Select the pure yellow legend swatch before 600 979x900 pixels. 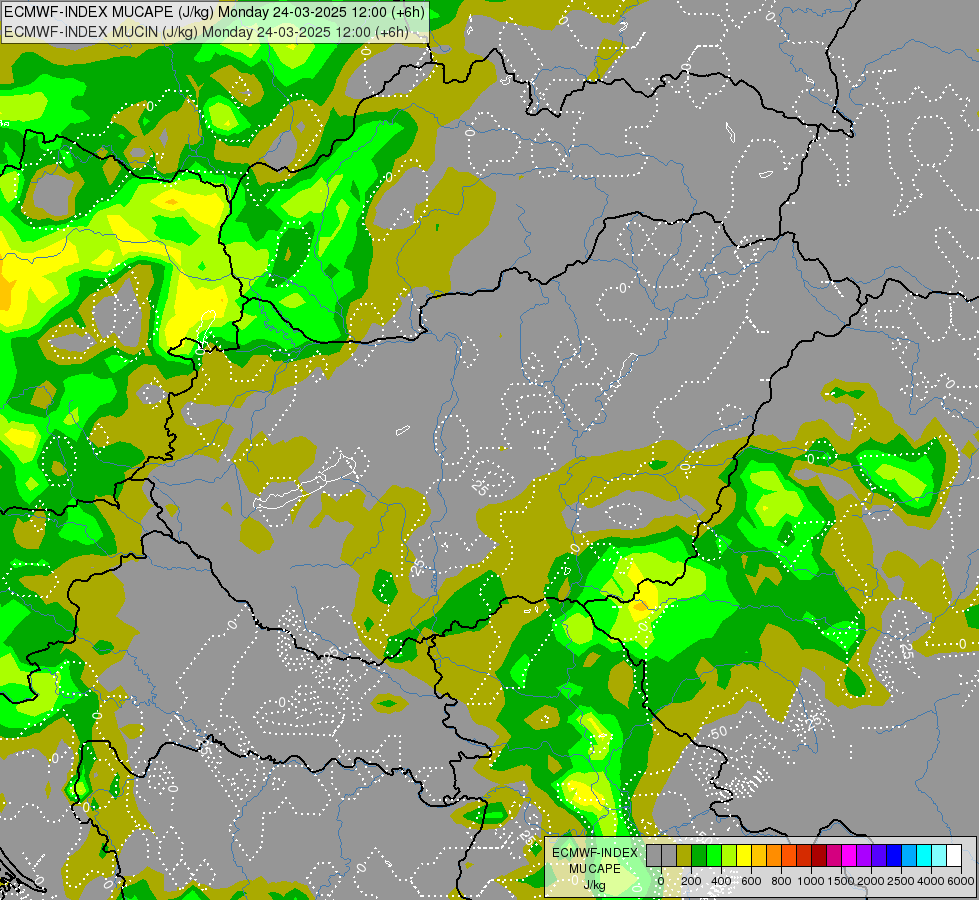744,856
